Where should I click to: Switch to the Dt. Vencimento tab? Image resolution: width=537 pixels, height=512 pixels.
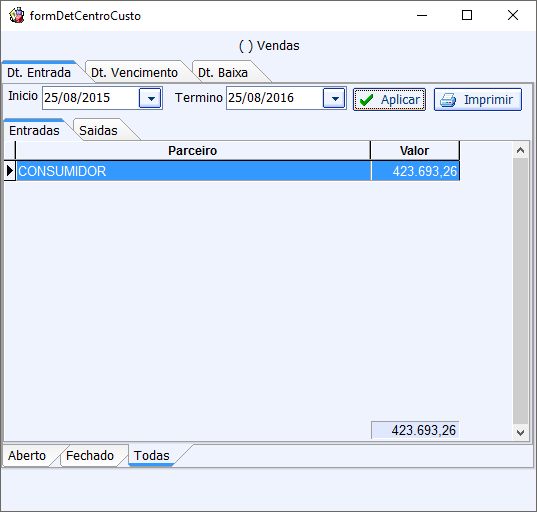click(134, 72)
